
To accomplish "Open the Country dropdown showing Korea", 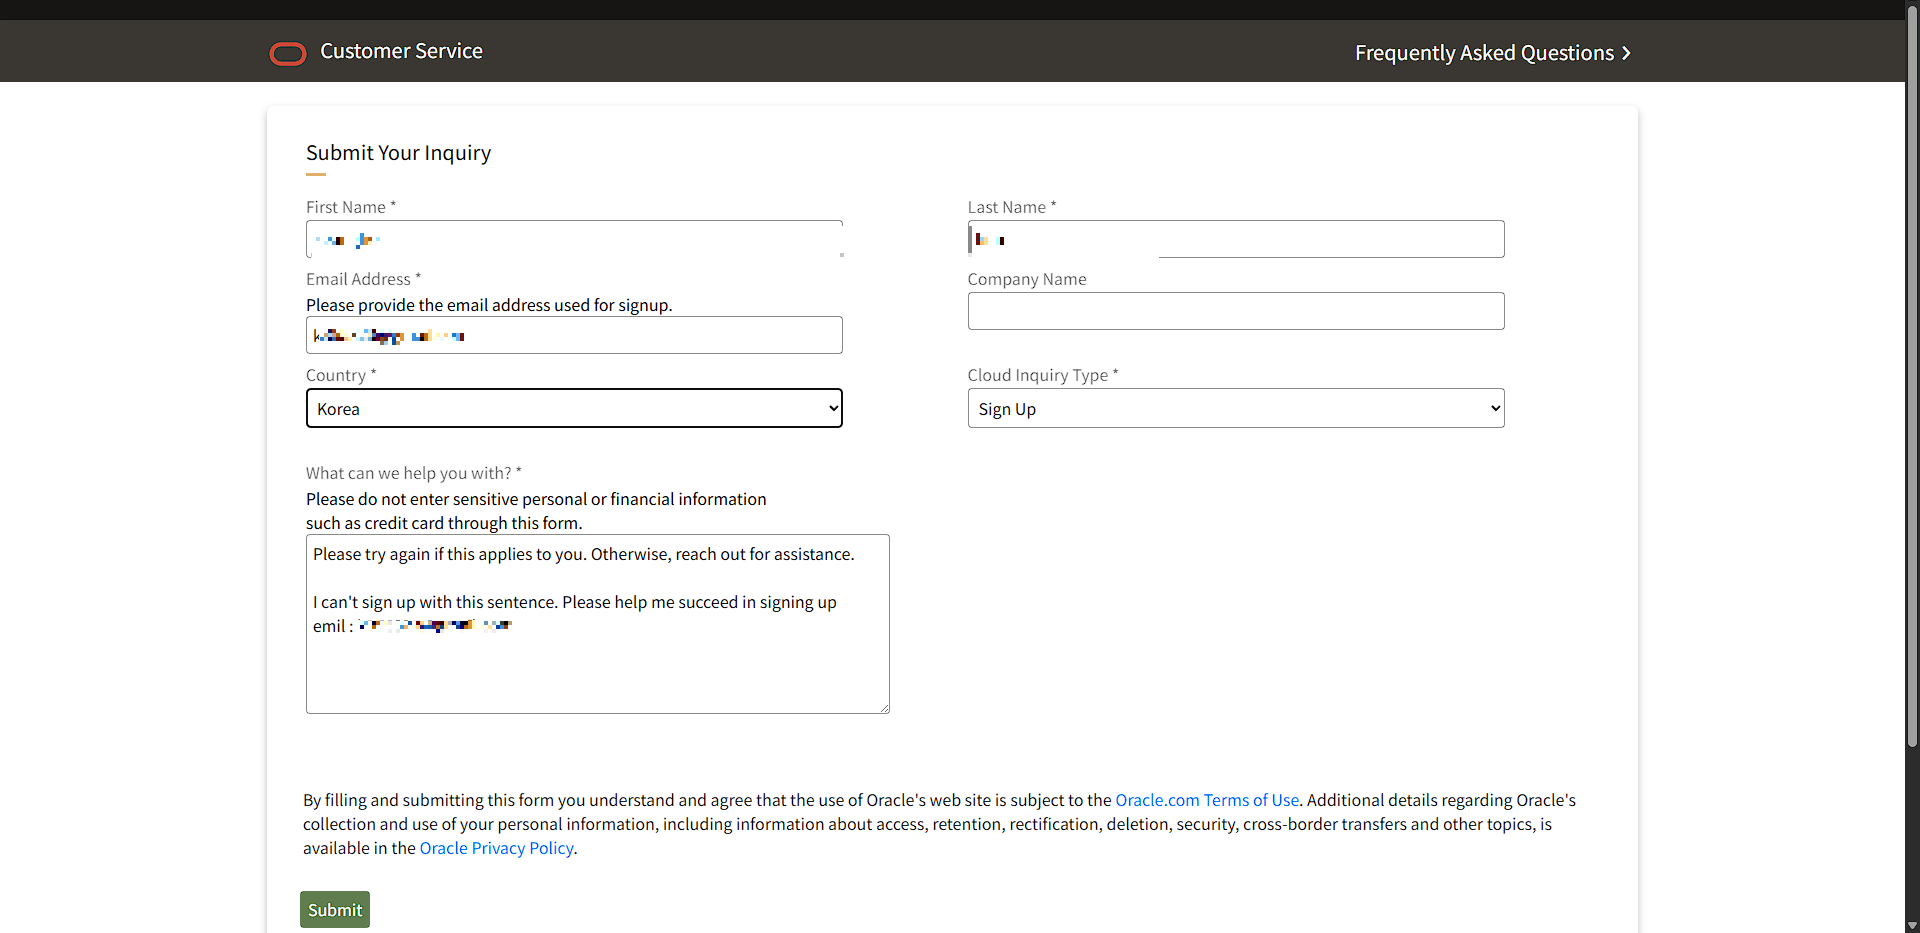I will (x=574, y=408).
